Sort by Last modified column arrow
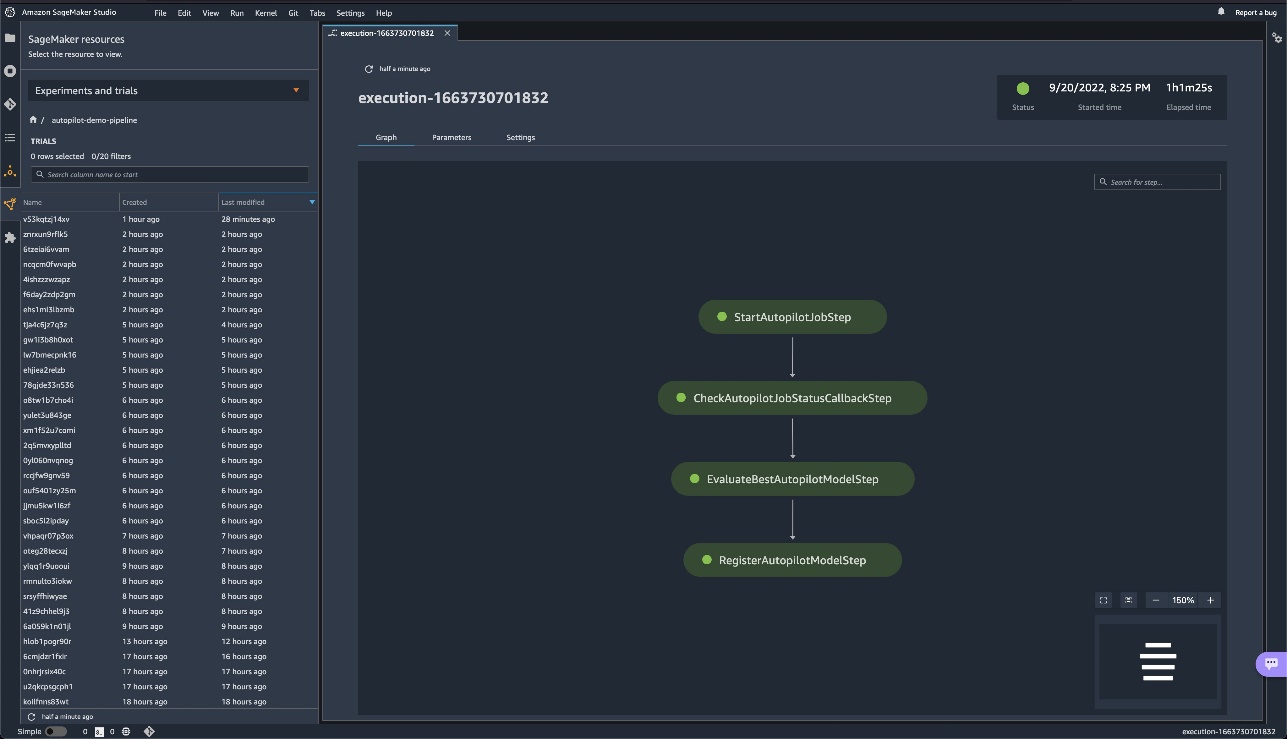The image size is (1287, 739). (312, 202)
